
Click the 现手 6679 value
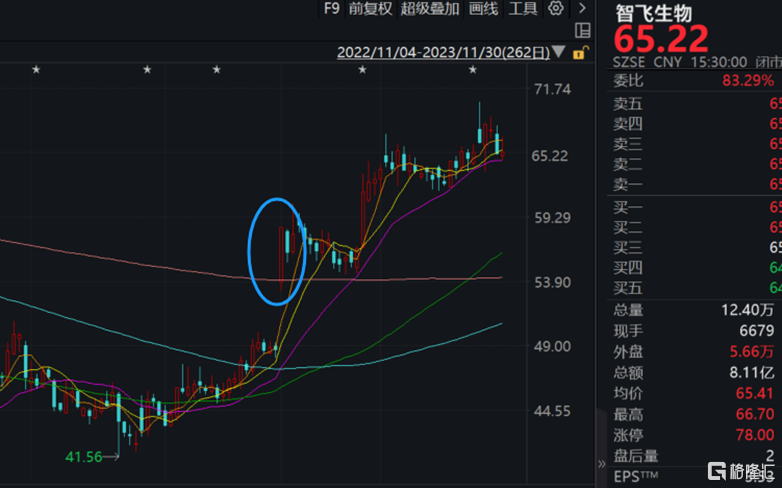[x=757, y=331]
